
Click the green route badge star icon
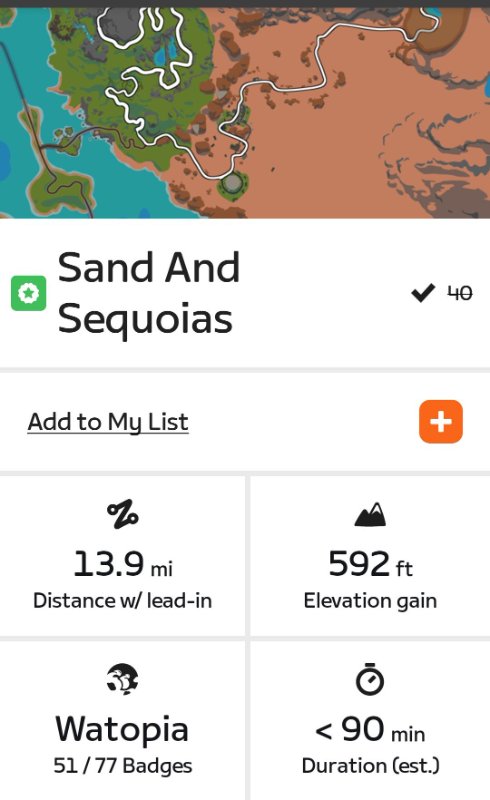(x=29, y=293)
